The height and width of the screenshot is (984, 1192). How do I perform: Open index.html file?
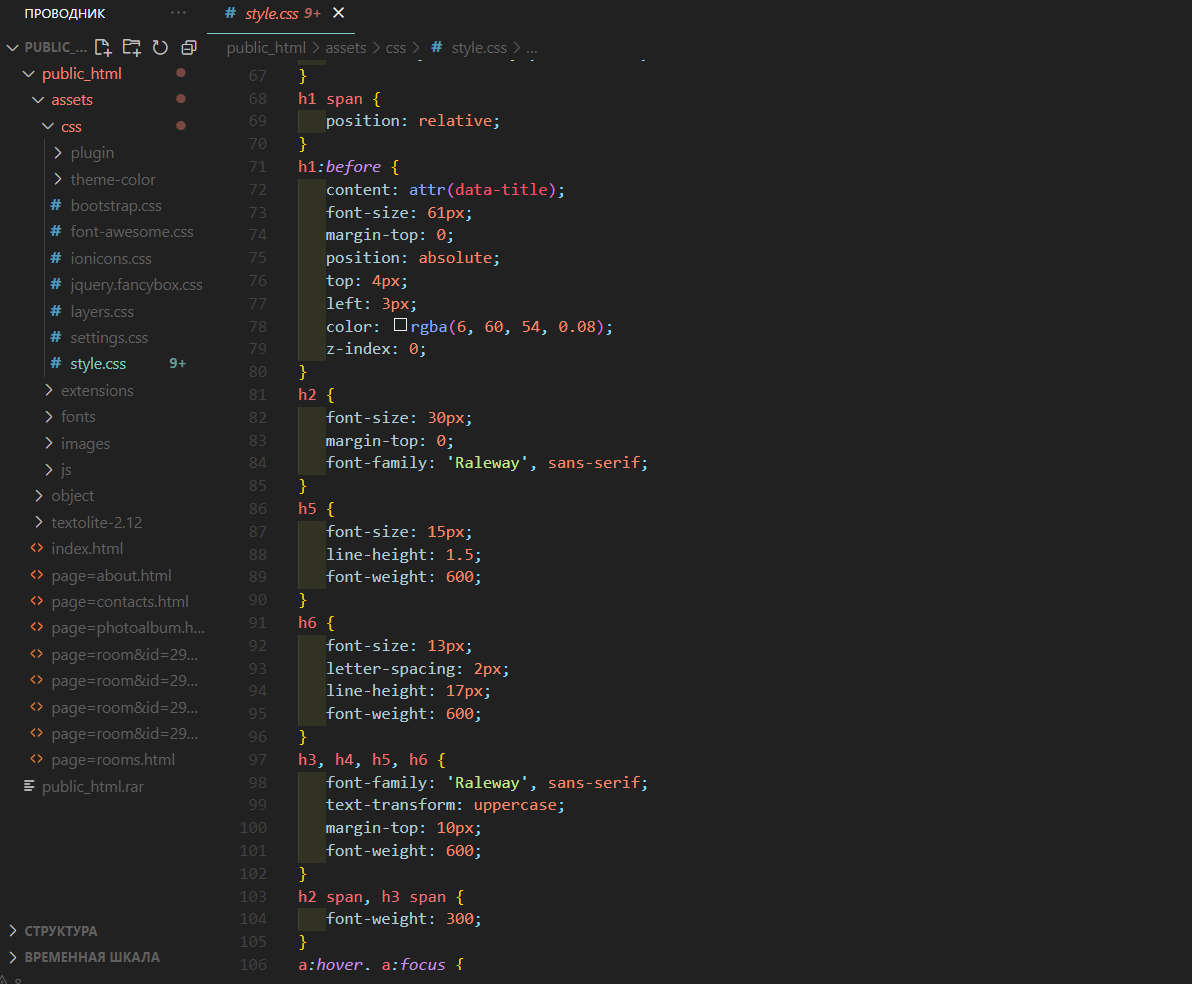click(x=87, y=548)
